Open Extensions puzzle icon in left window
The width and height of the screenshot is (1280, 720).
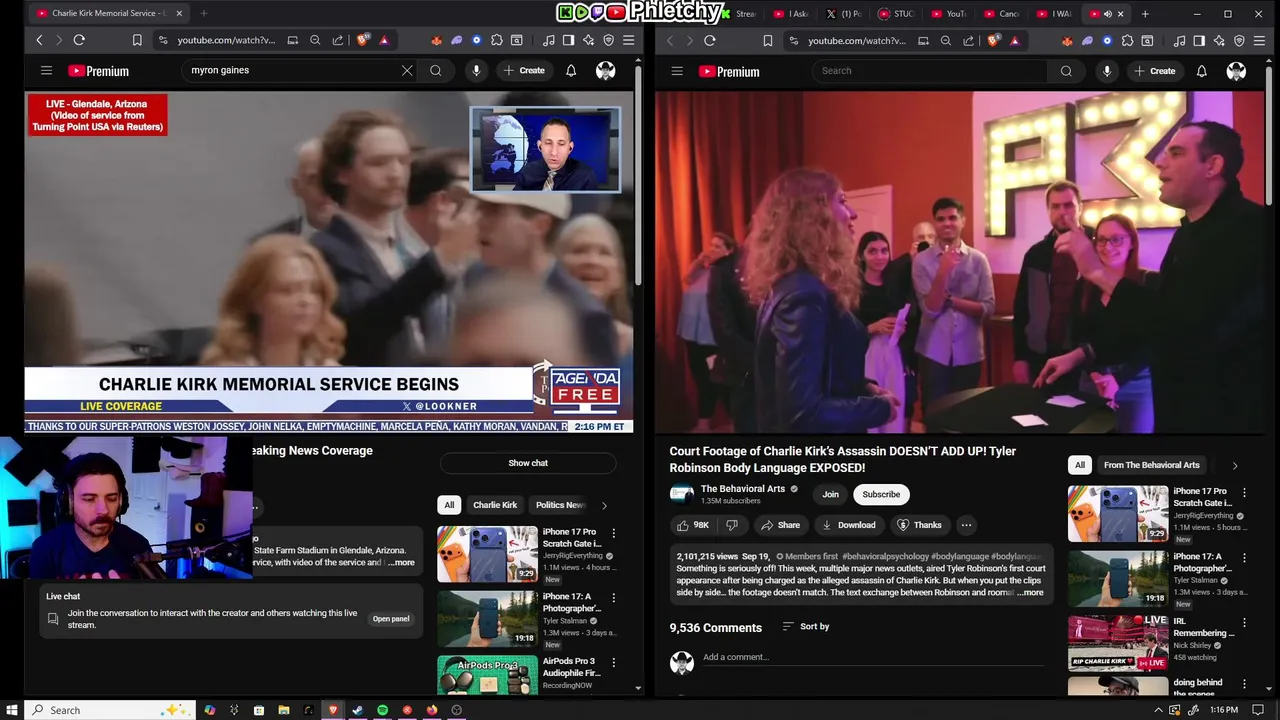[497, 40]
